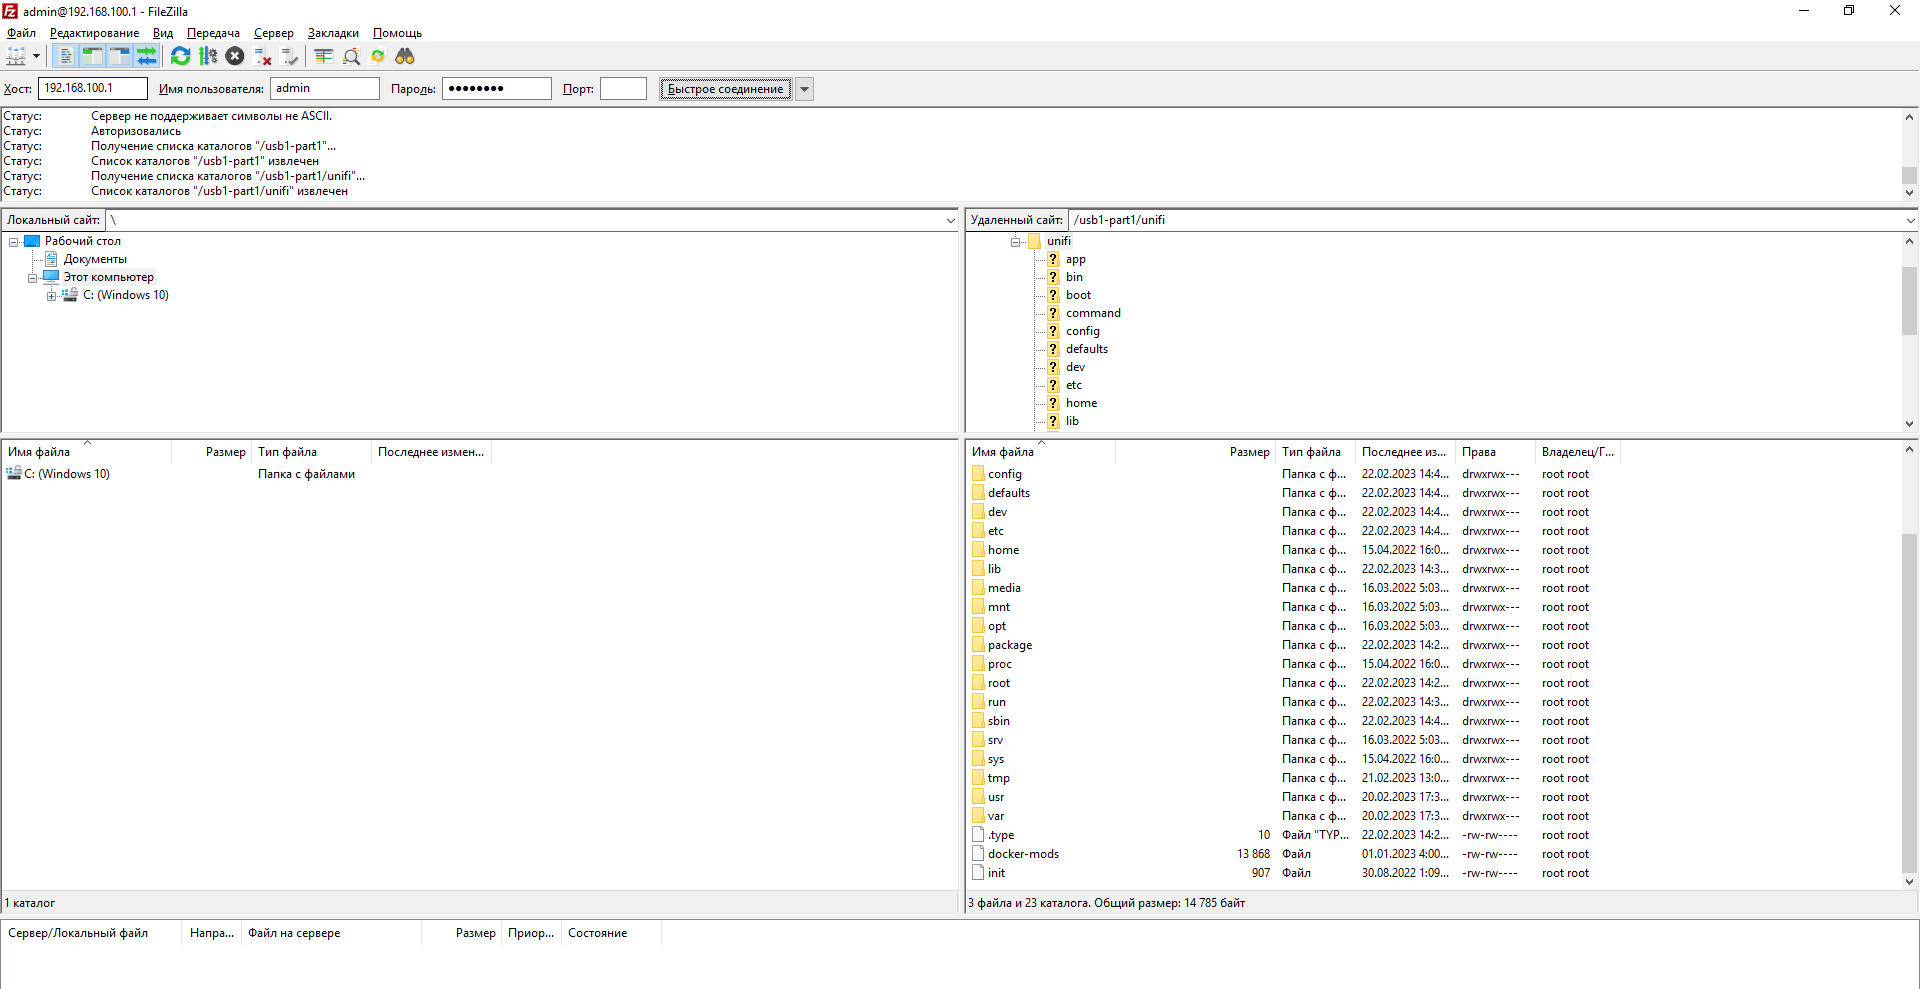Image resolution: width=1920 pixels, height=989 pixels.
Task: Select the init file in remote list
Action: pos(996,873)
